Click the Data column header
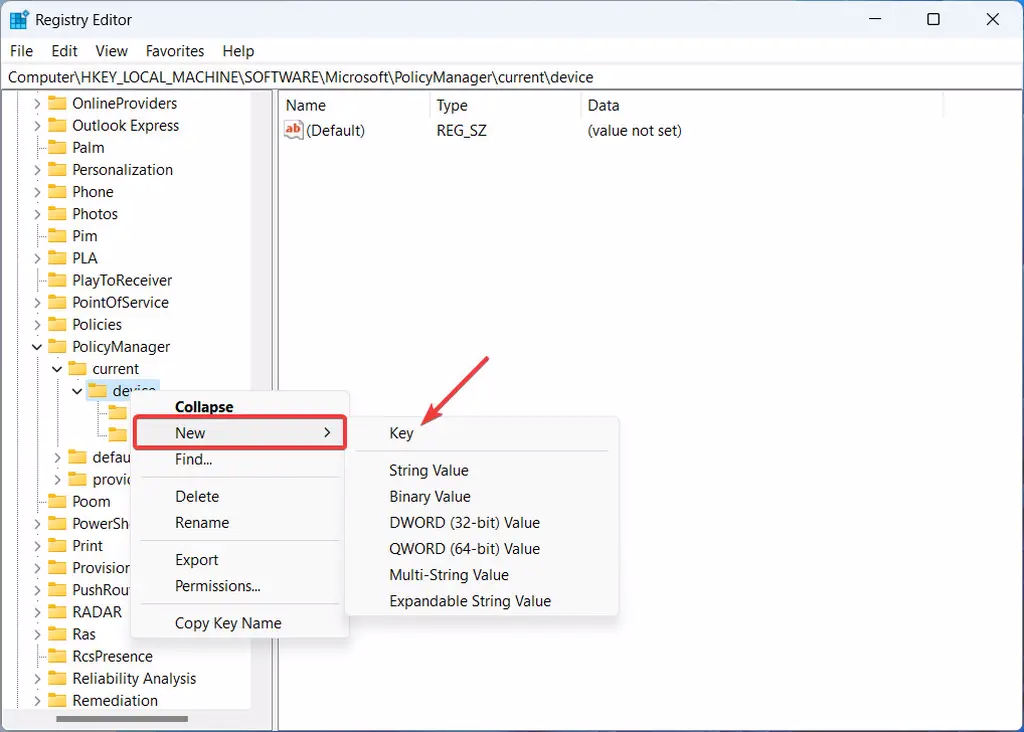This screenshot has width=1024, height=732. [x=603, y=105]
